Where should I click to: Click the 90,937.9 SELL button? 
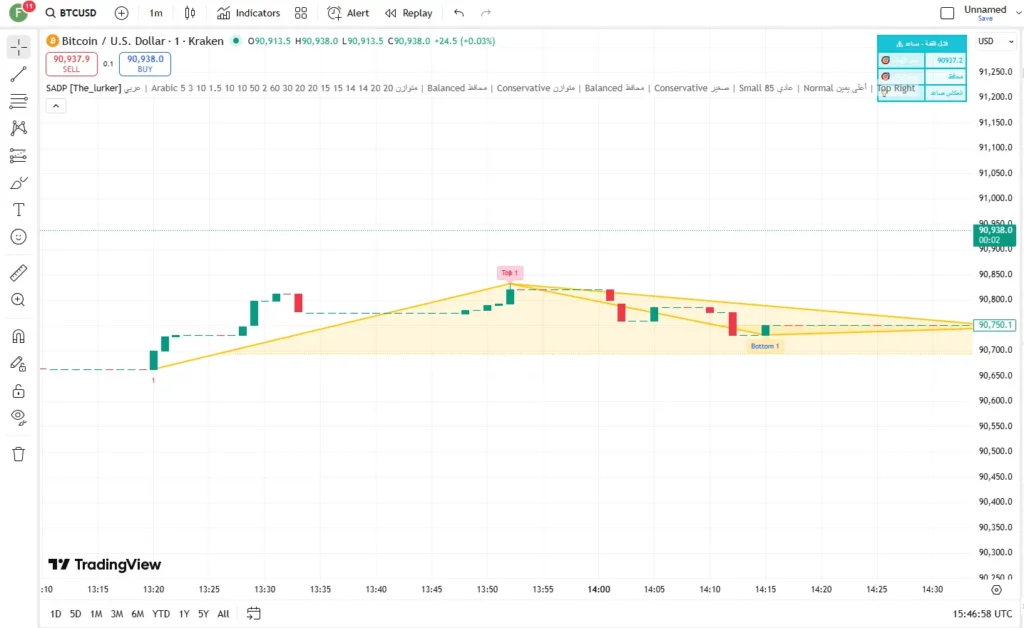pyautogui.click(x=71, y=63)
